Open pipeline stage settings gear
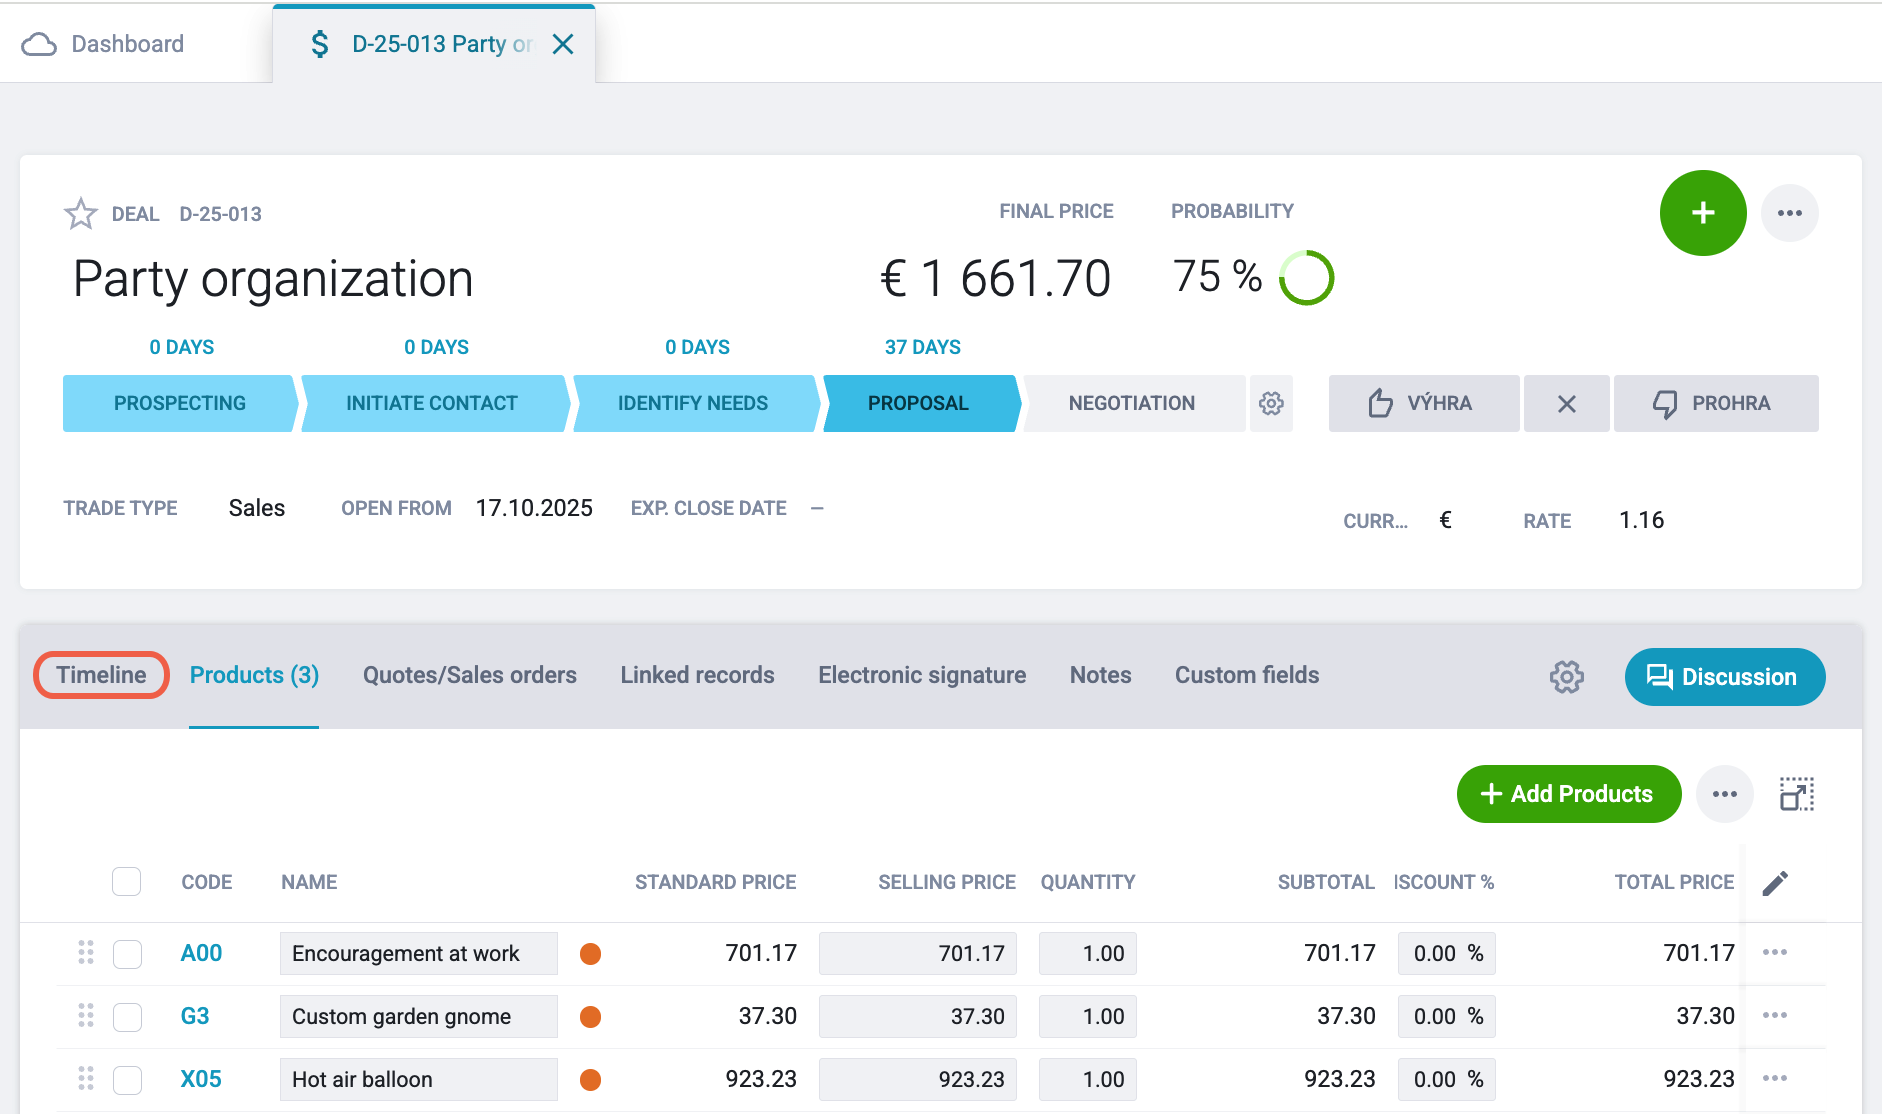 point(1271,403)
